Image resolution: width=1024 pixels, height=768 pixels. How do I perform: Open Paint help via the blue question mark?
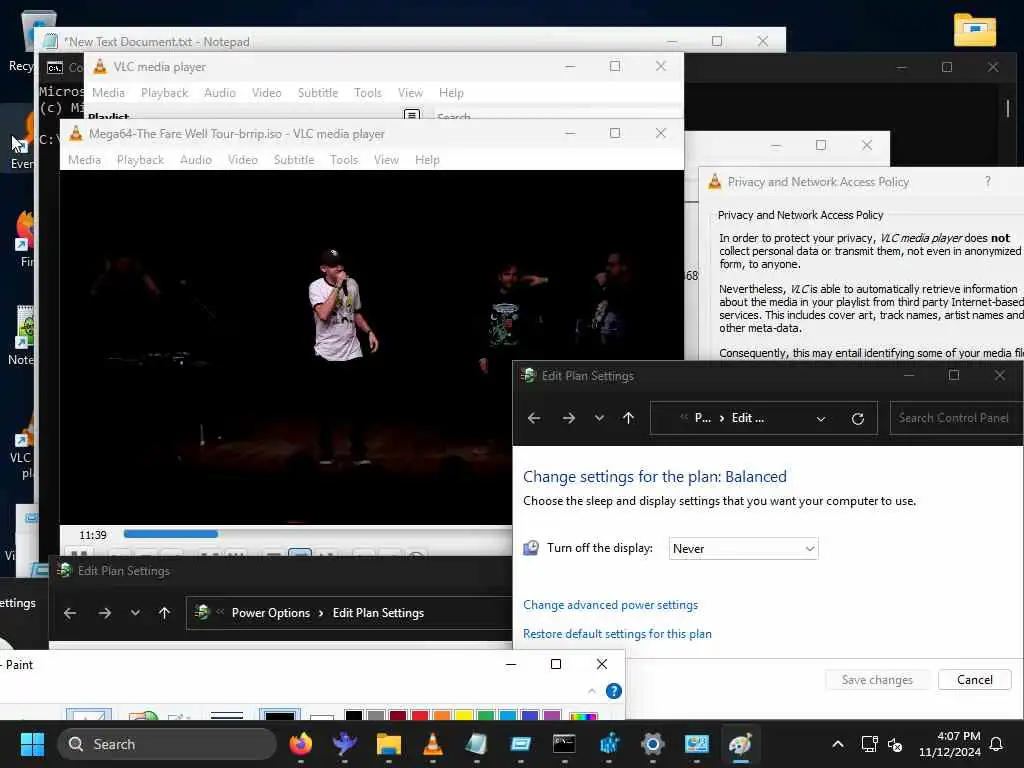coord(613,691)
